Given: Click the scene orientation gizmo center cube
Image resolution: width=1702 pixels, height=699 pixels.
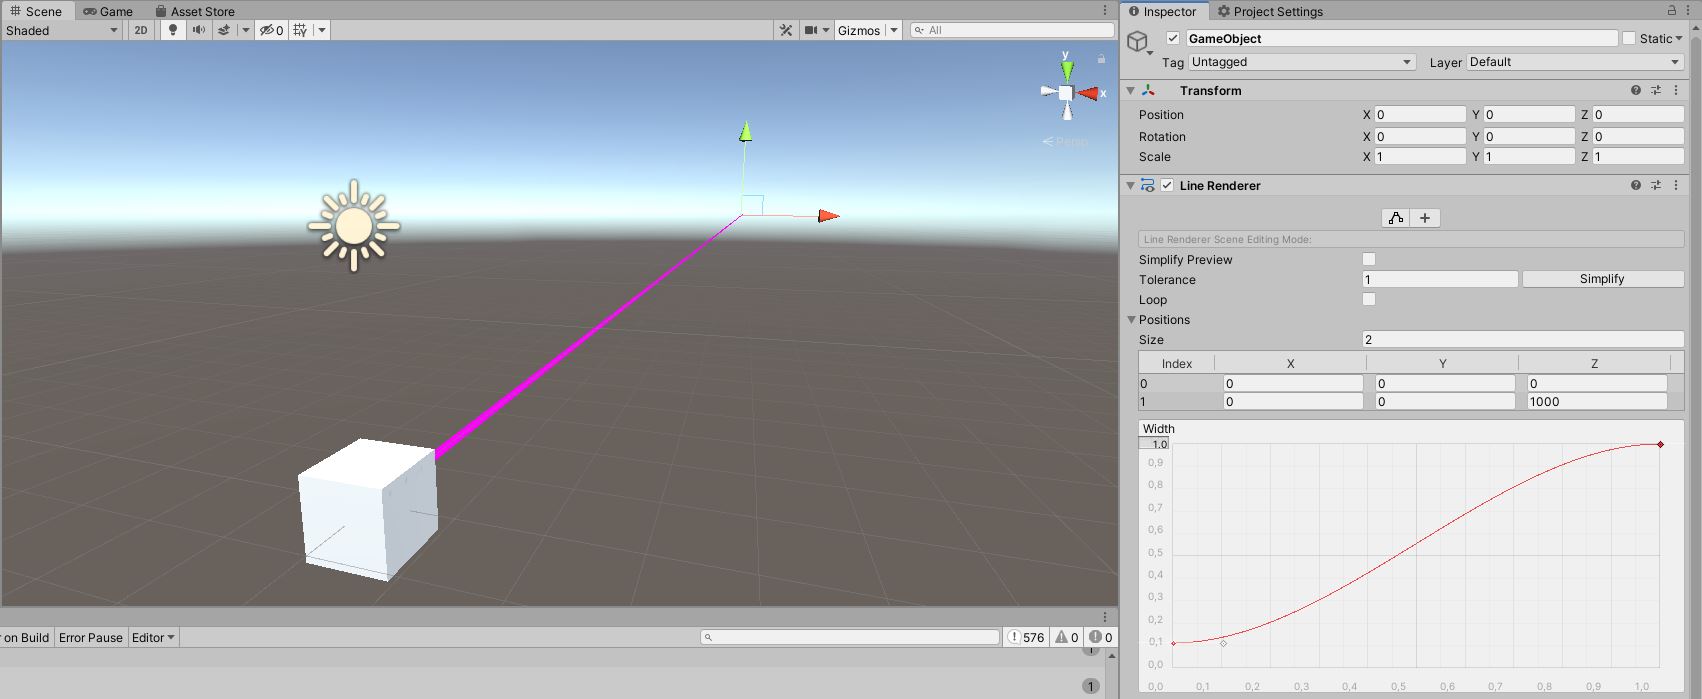Looking at the screenshot, I should tap(1066, 93).
